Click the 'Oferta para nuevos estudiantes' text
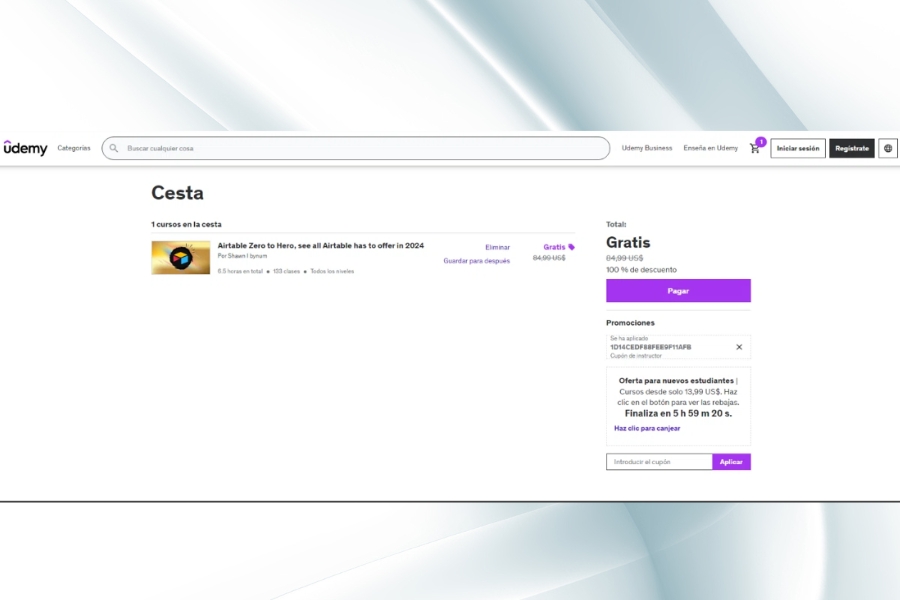Viewport: 900px width, 600px height. [676, 381]
